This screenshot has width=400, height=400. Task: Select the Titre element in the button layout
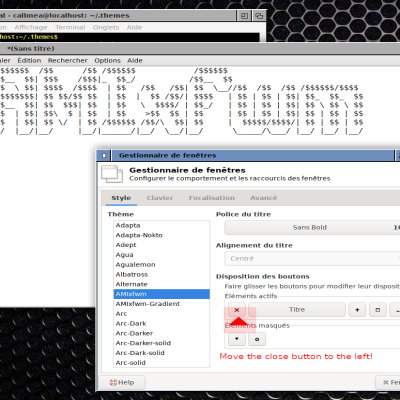(x=297, y=310)
